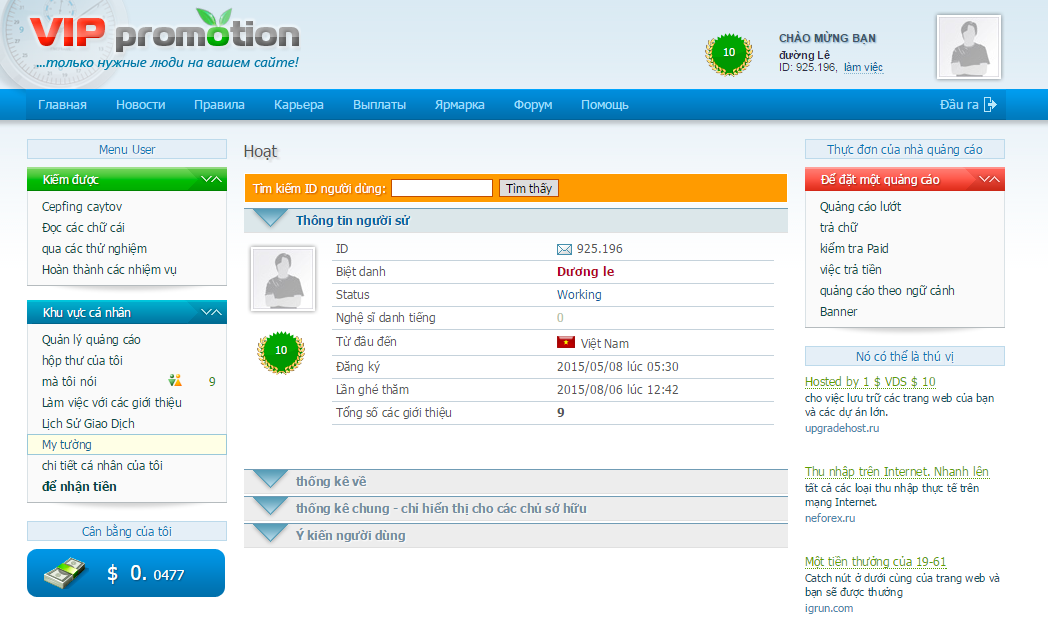Open Thu nhập trên Internet ad link
Screen dimensions: 1048x623
click(x=896, y=471)
